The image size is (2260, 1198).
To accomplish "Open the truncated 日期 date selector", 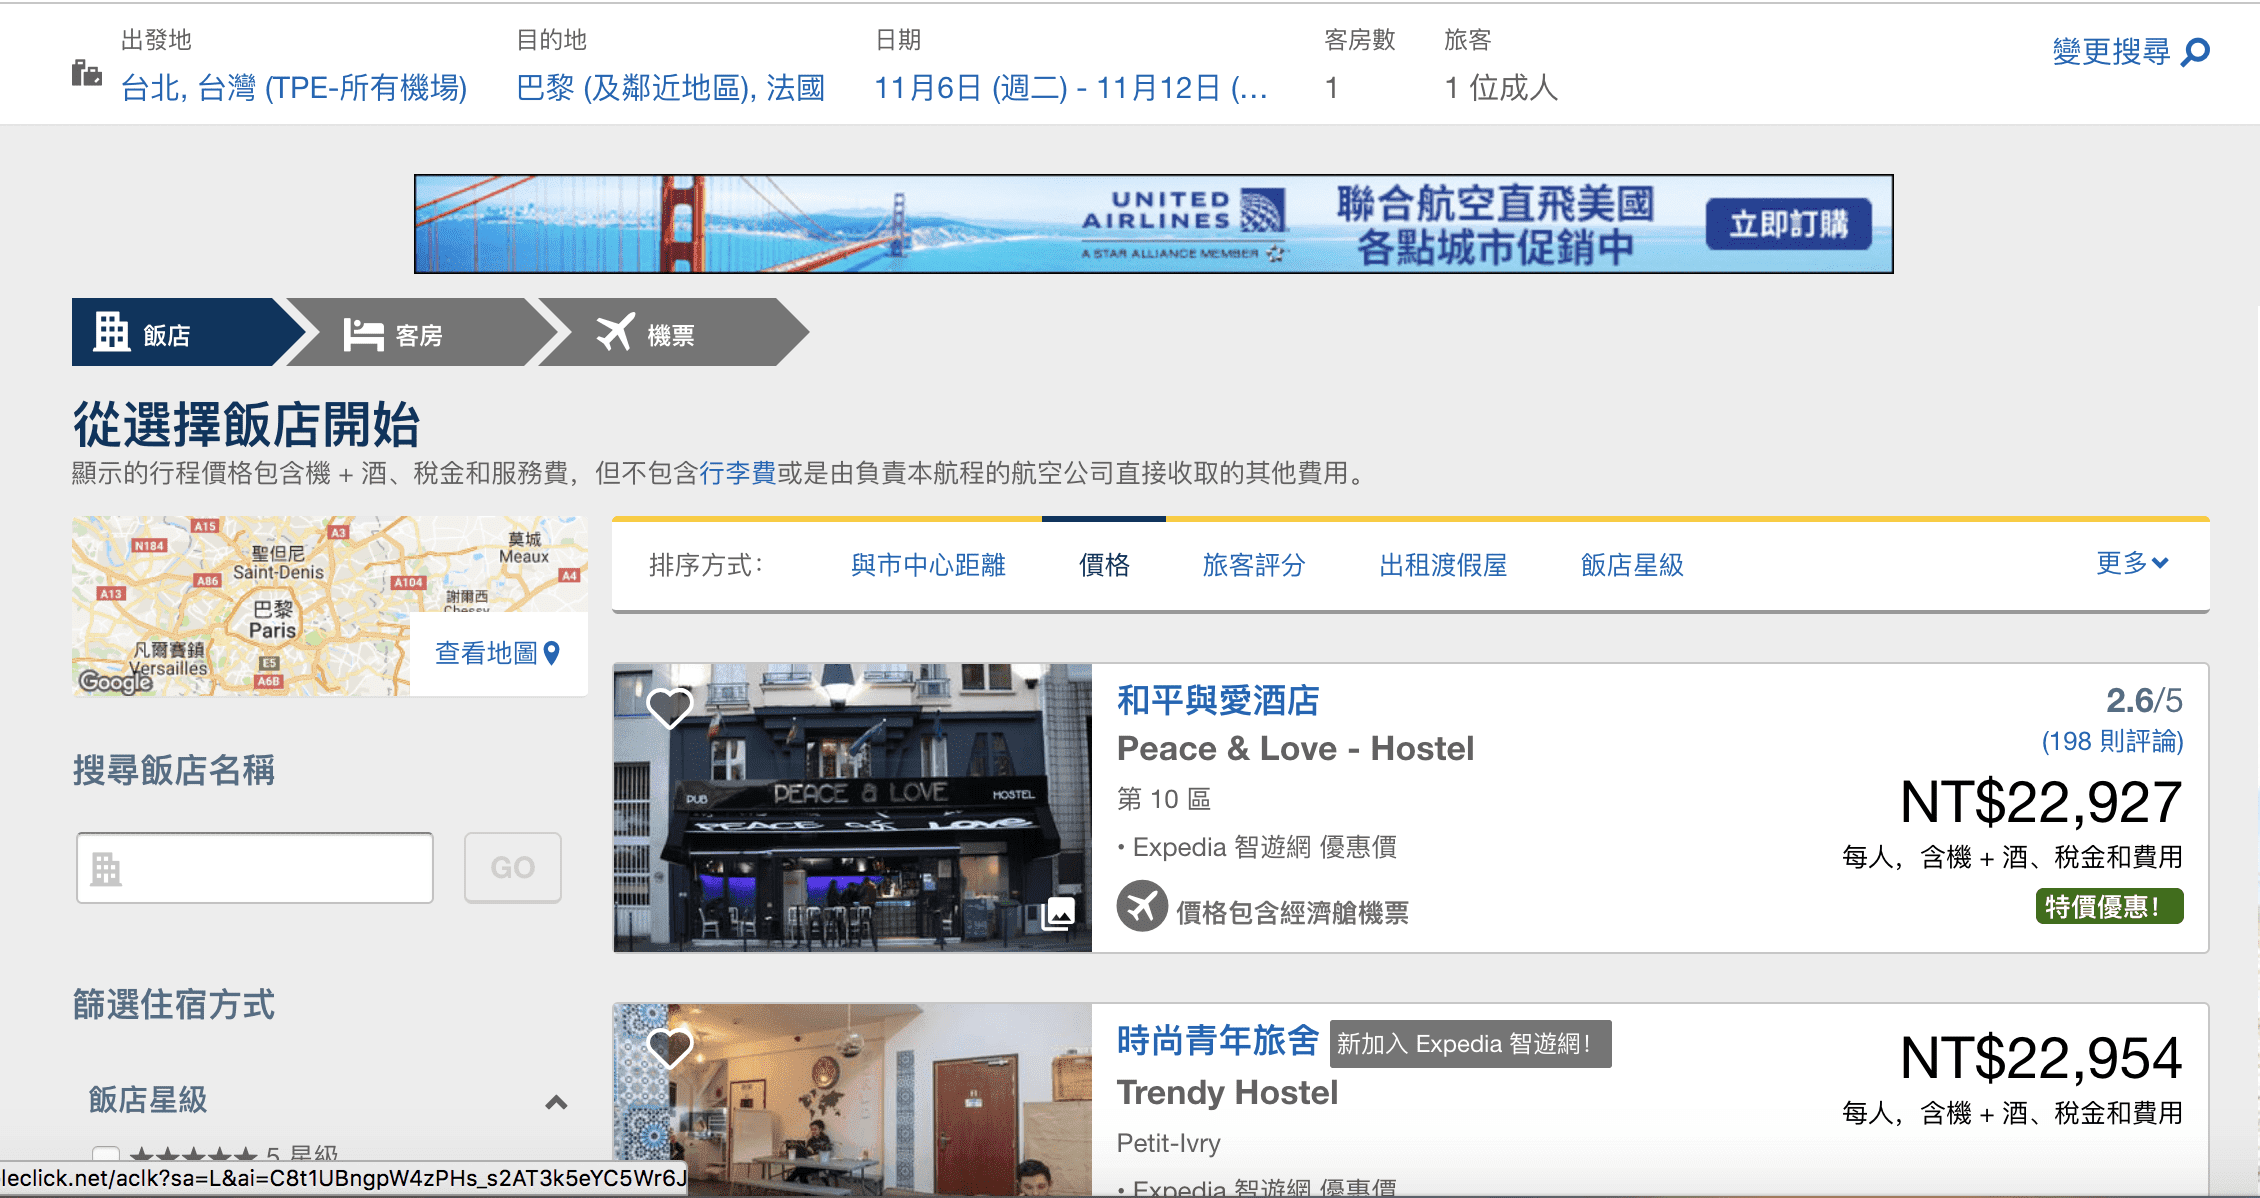I will (1071, 88).
